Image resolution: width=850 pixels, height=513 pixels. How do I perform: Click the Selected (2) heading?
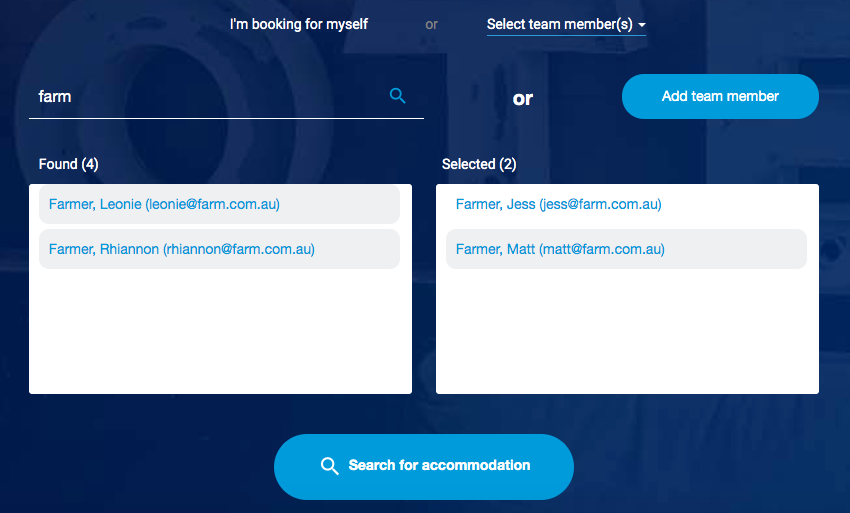pyautogui.click(x=479, y=164)
